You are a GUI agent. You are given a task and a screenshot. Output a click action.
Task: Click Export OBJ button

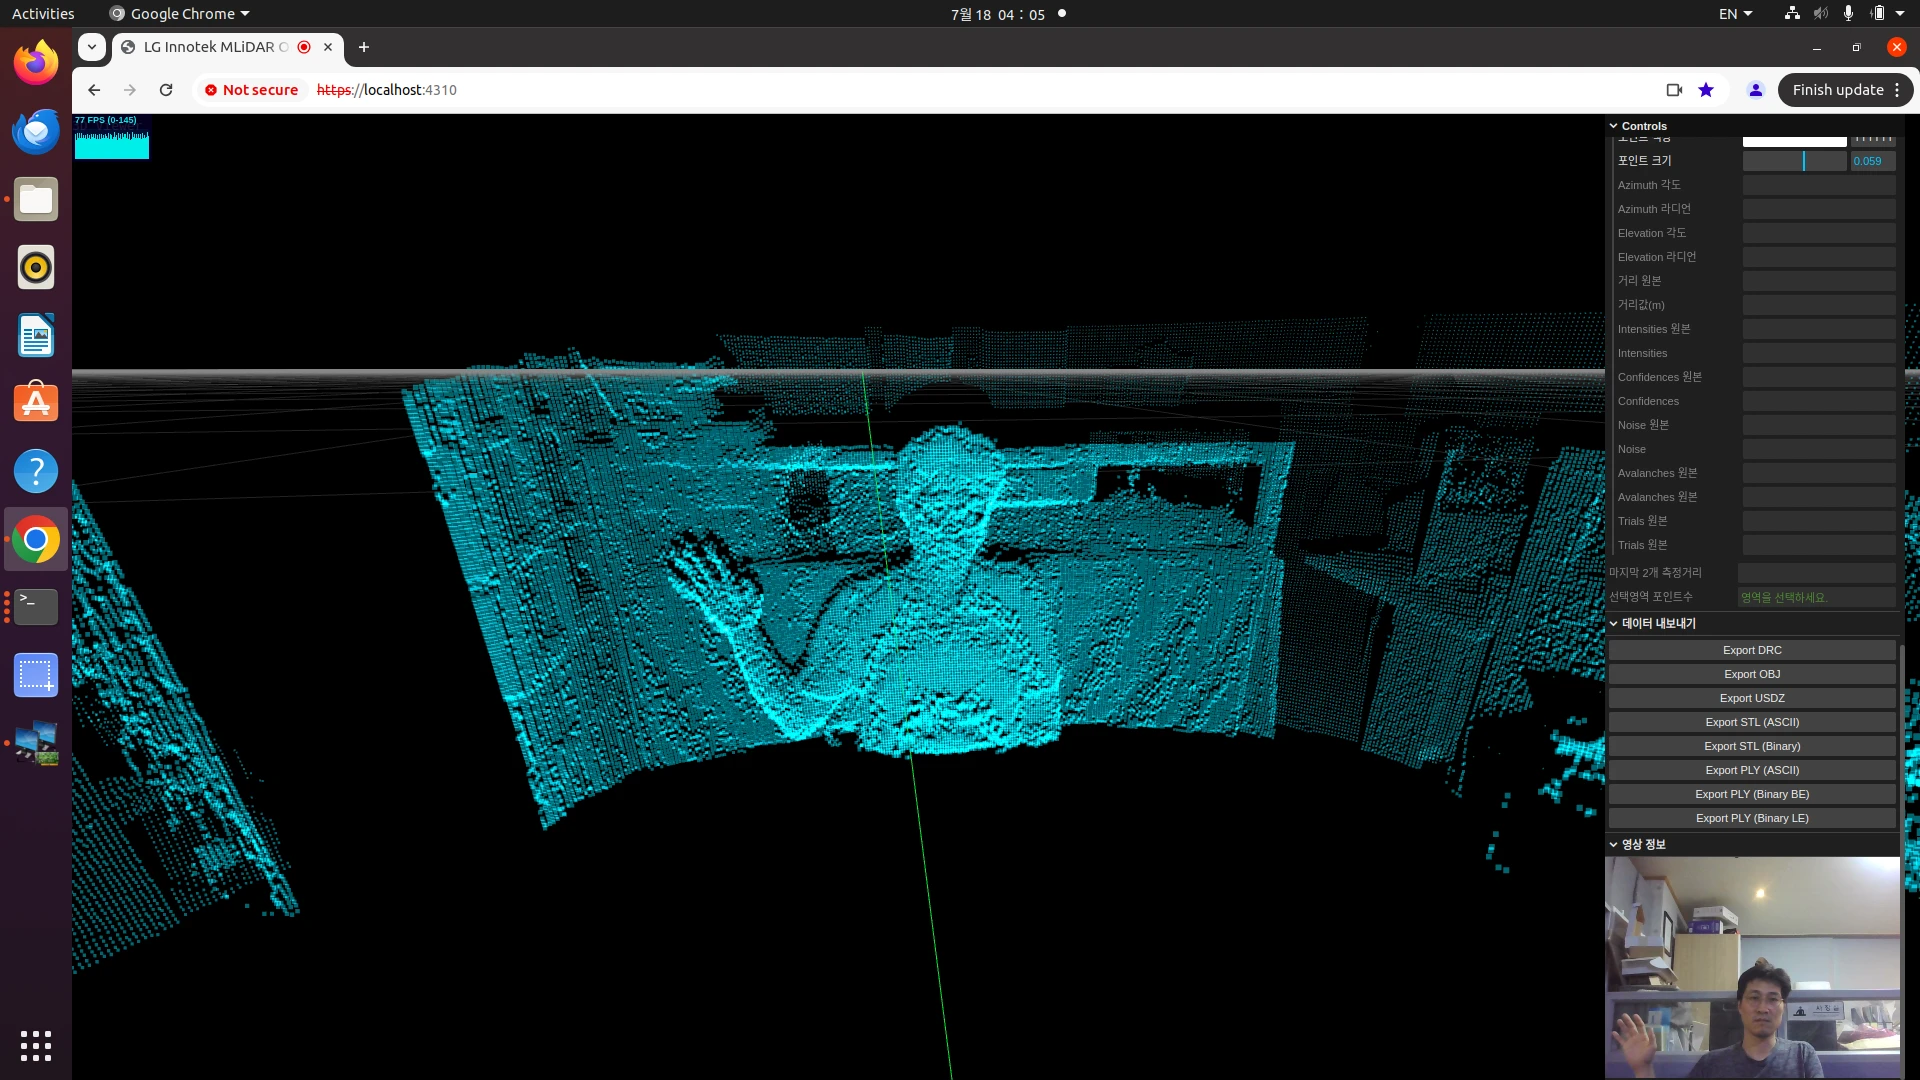pyautogui.click(x=1752, y=674)
